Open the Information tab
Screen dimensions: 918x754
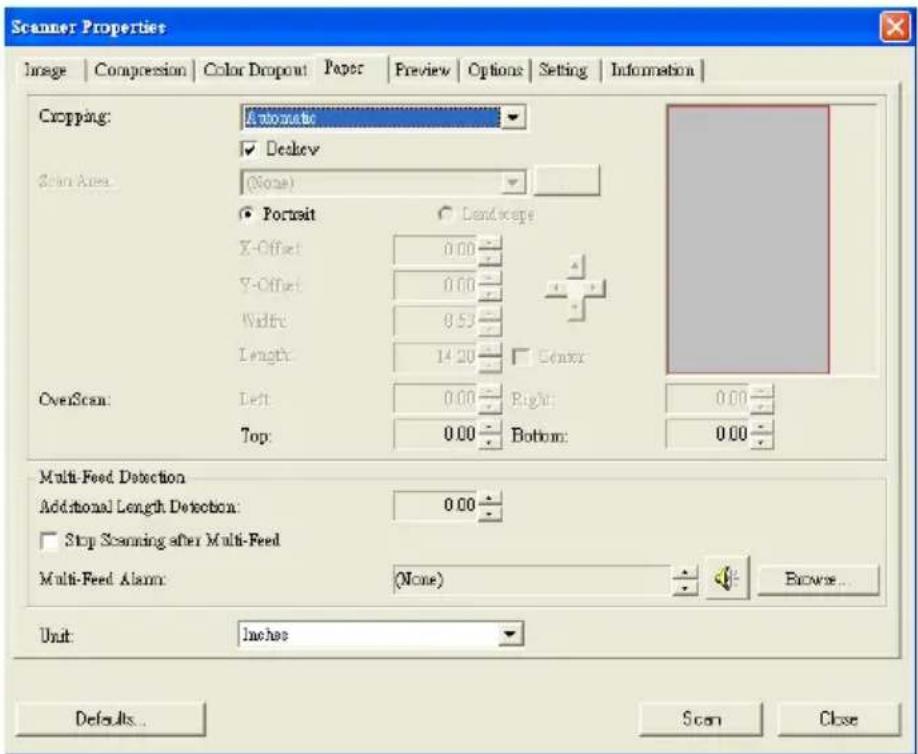pyautogui.click(x=653, y=70)
